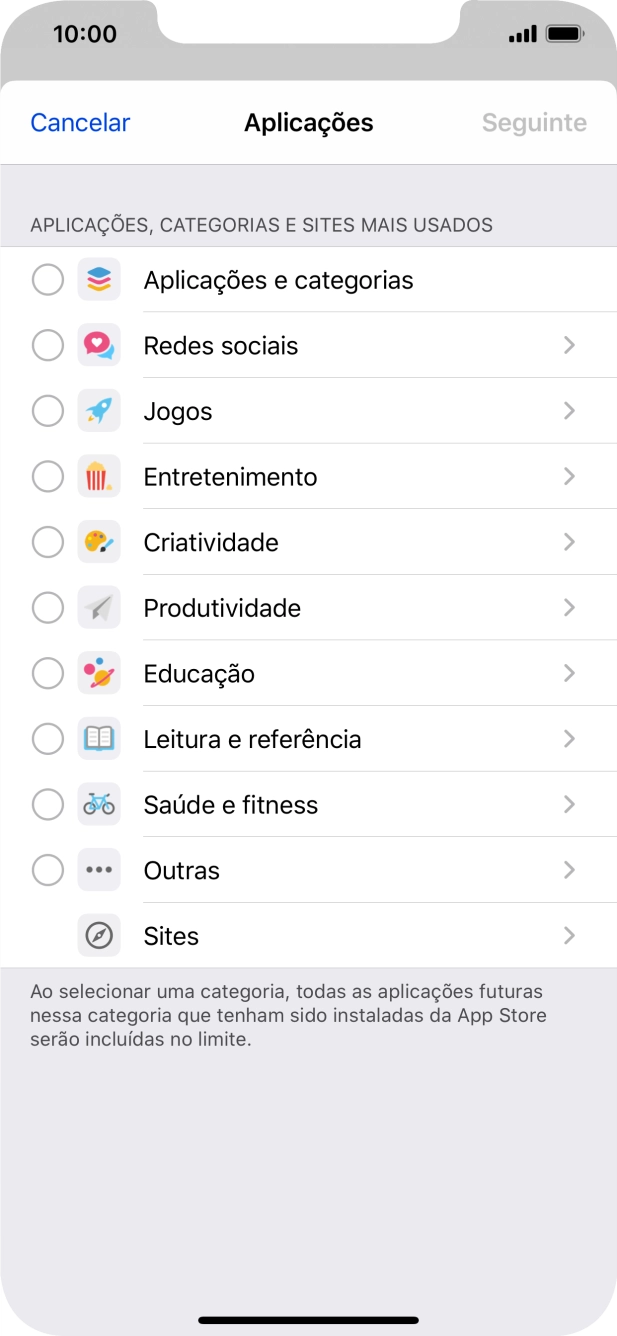
Task: Select the Aplicações e categorias radio button
Action: coord(47,279)
